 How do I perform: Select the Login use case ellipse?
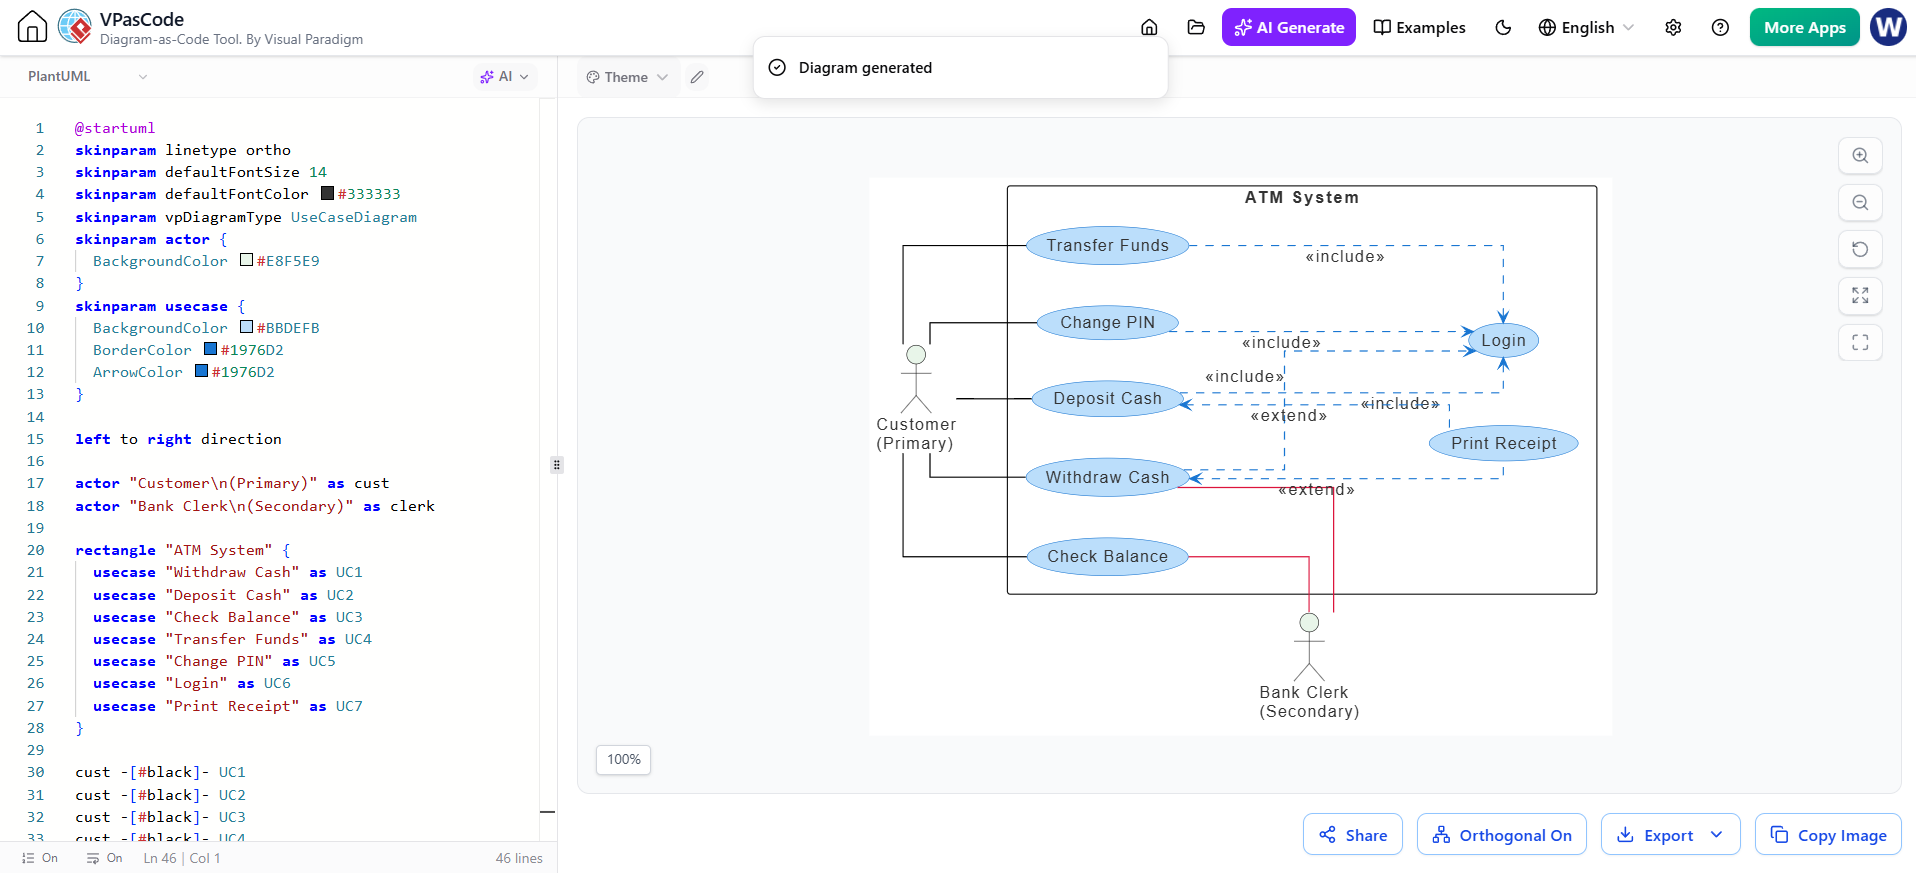(1503, 340)
